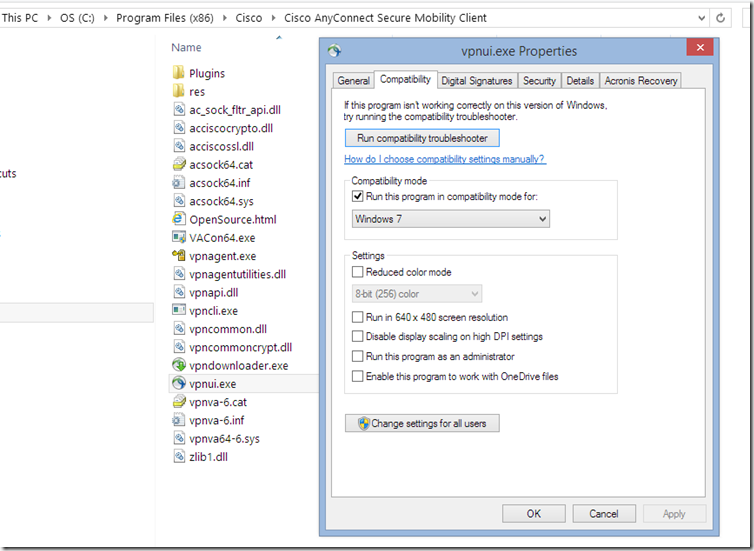Click Cisco in the address breadcrumb

click(x=249, y=18)
